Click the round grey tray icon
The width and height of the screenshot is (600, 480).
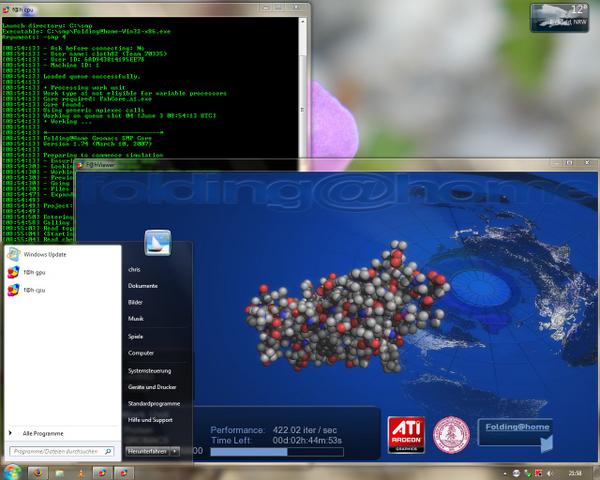click(x=516, y=473)
